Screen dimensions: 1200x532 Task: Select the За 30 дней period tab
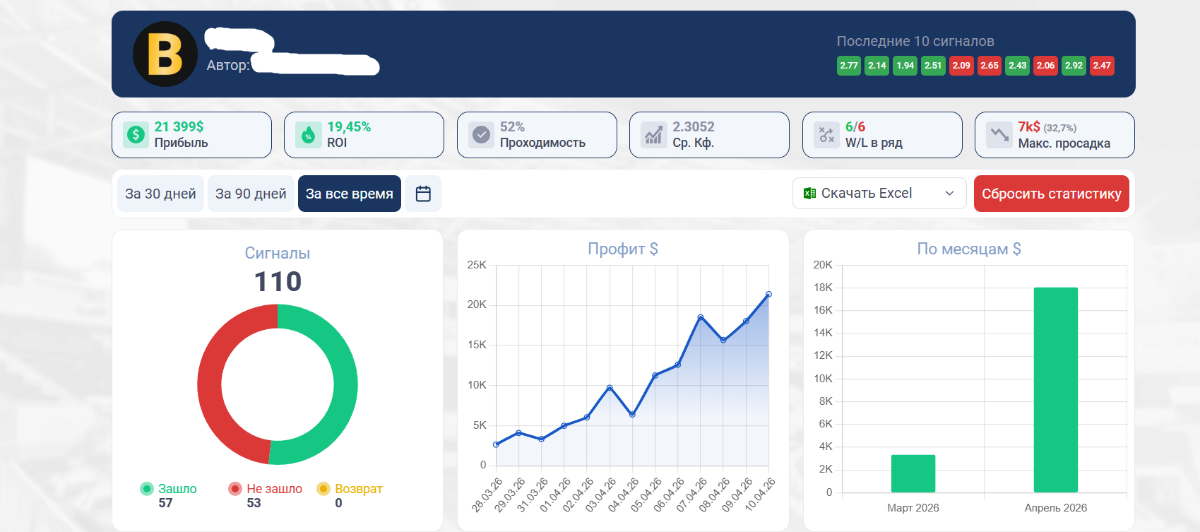(160, 194)
